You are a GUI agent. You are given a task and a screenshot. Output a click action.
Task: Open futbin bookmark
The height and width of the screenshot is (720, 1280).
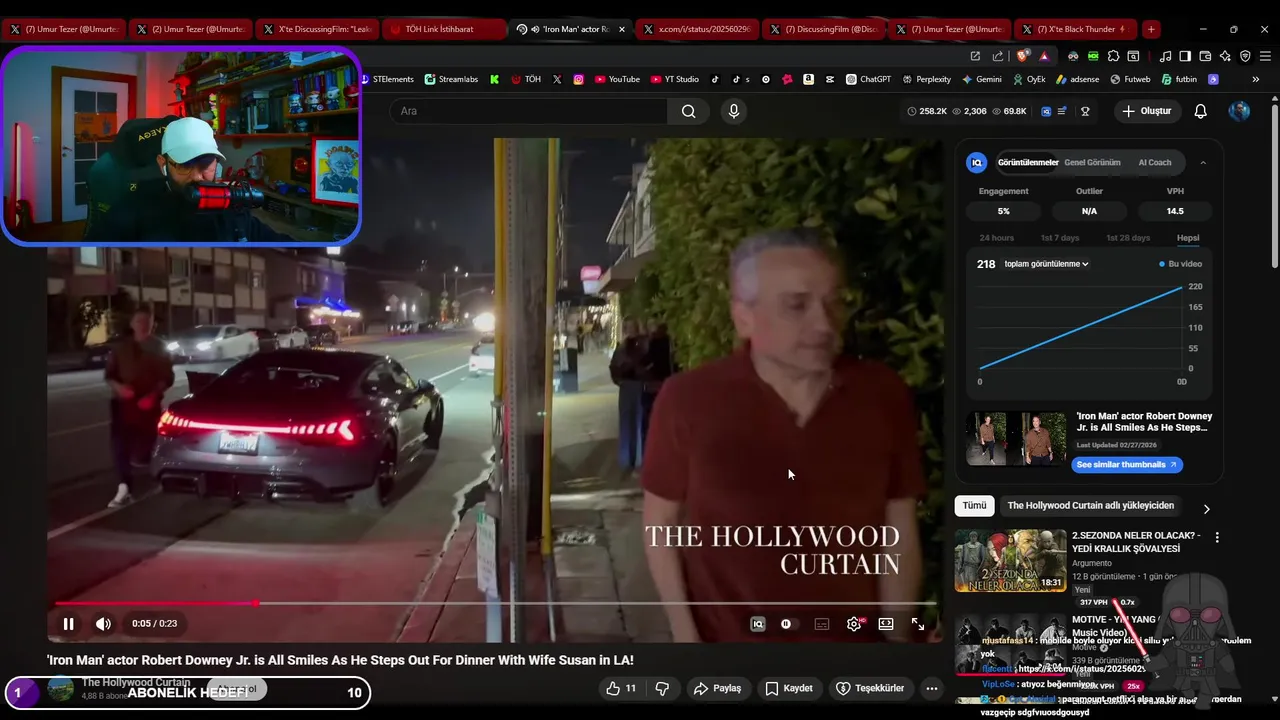[x=1179, y=79]
